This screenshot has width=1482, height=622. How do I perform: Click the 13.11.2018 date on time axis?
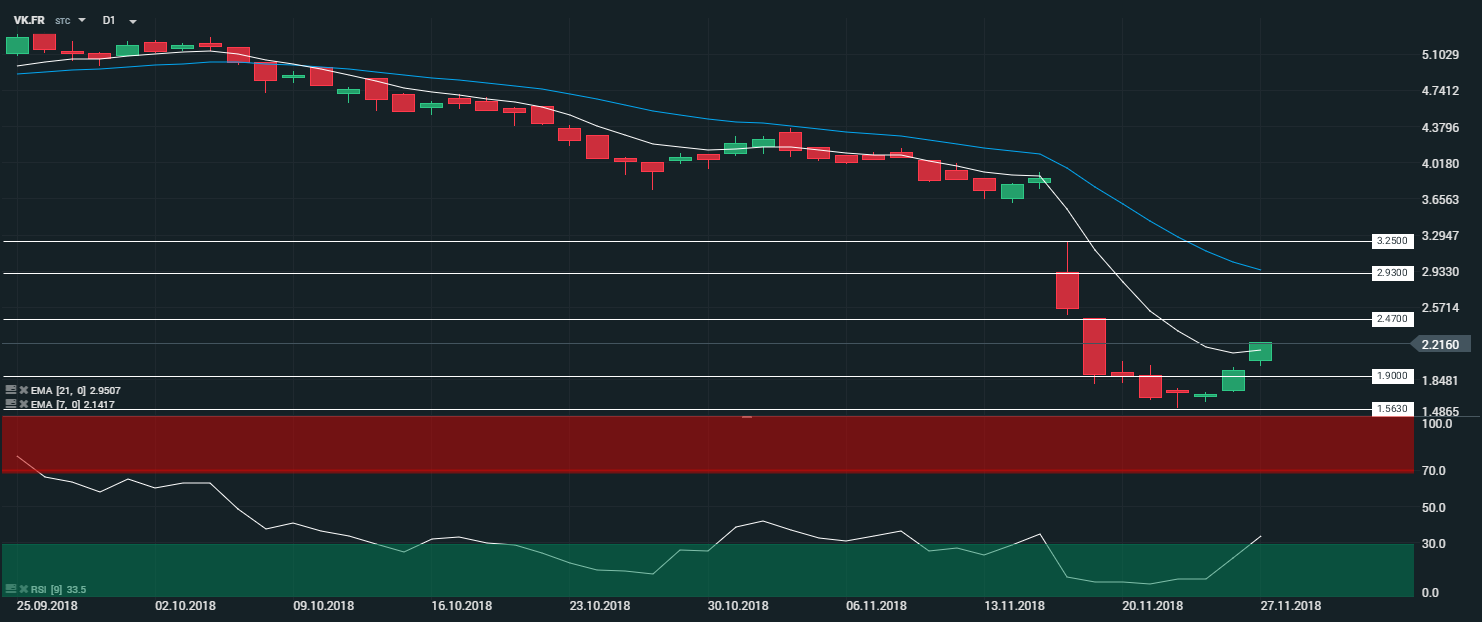tap(1014, 606)
